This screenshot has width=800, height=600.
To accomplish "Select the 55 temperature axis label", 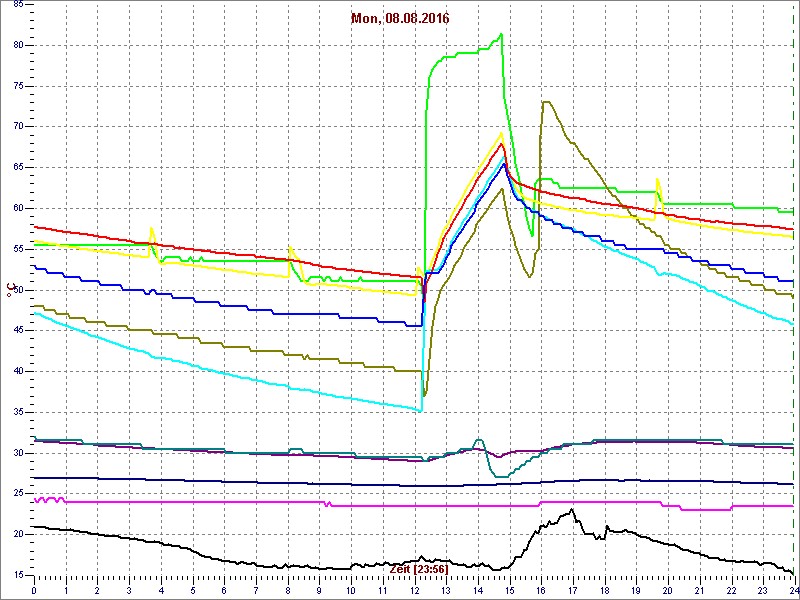I will click(17, 249).
